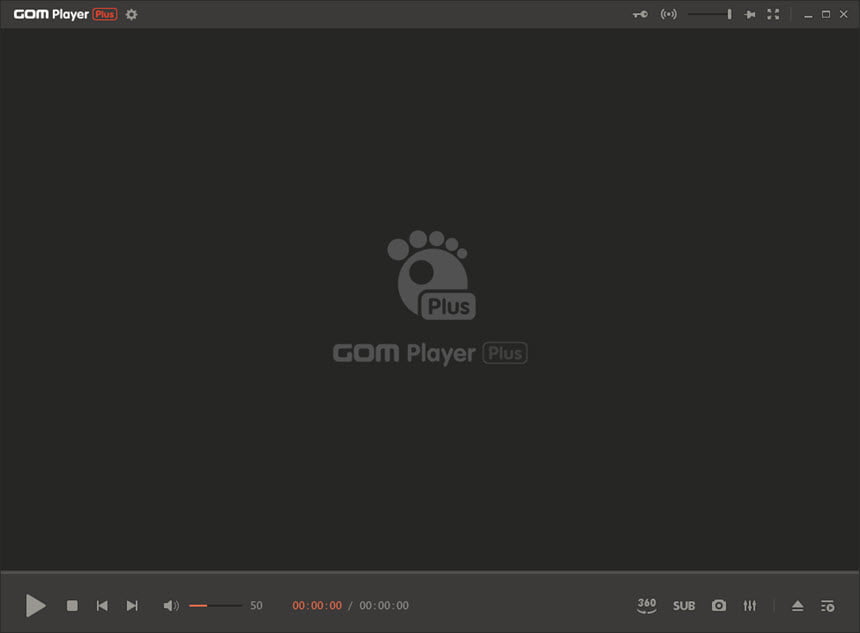Toggle fullscreen mode from the title bar

pos(772,14)
